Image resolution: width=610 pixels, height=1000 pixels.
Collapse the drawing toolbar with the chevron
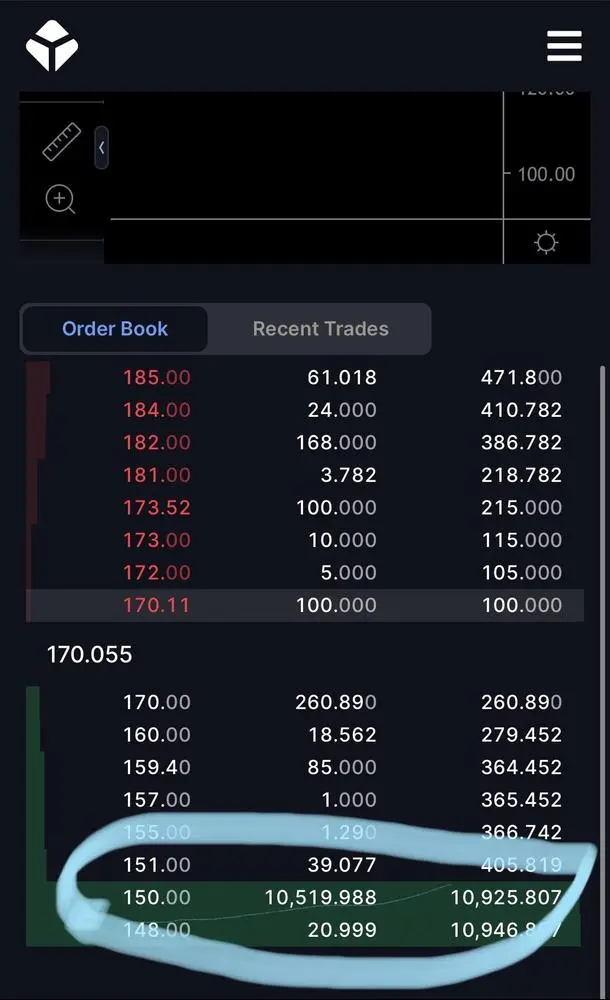(x=101, y=147)
